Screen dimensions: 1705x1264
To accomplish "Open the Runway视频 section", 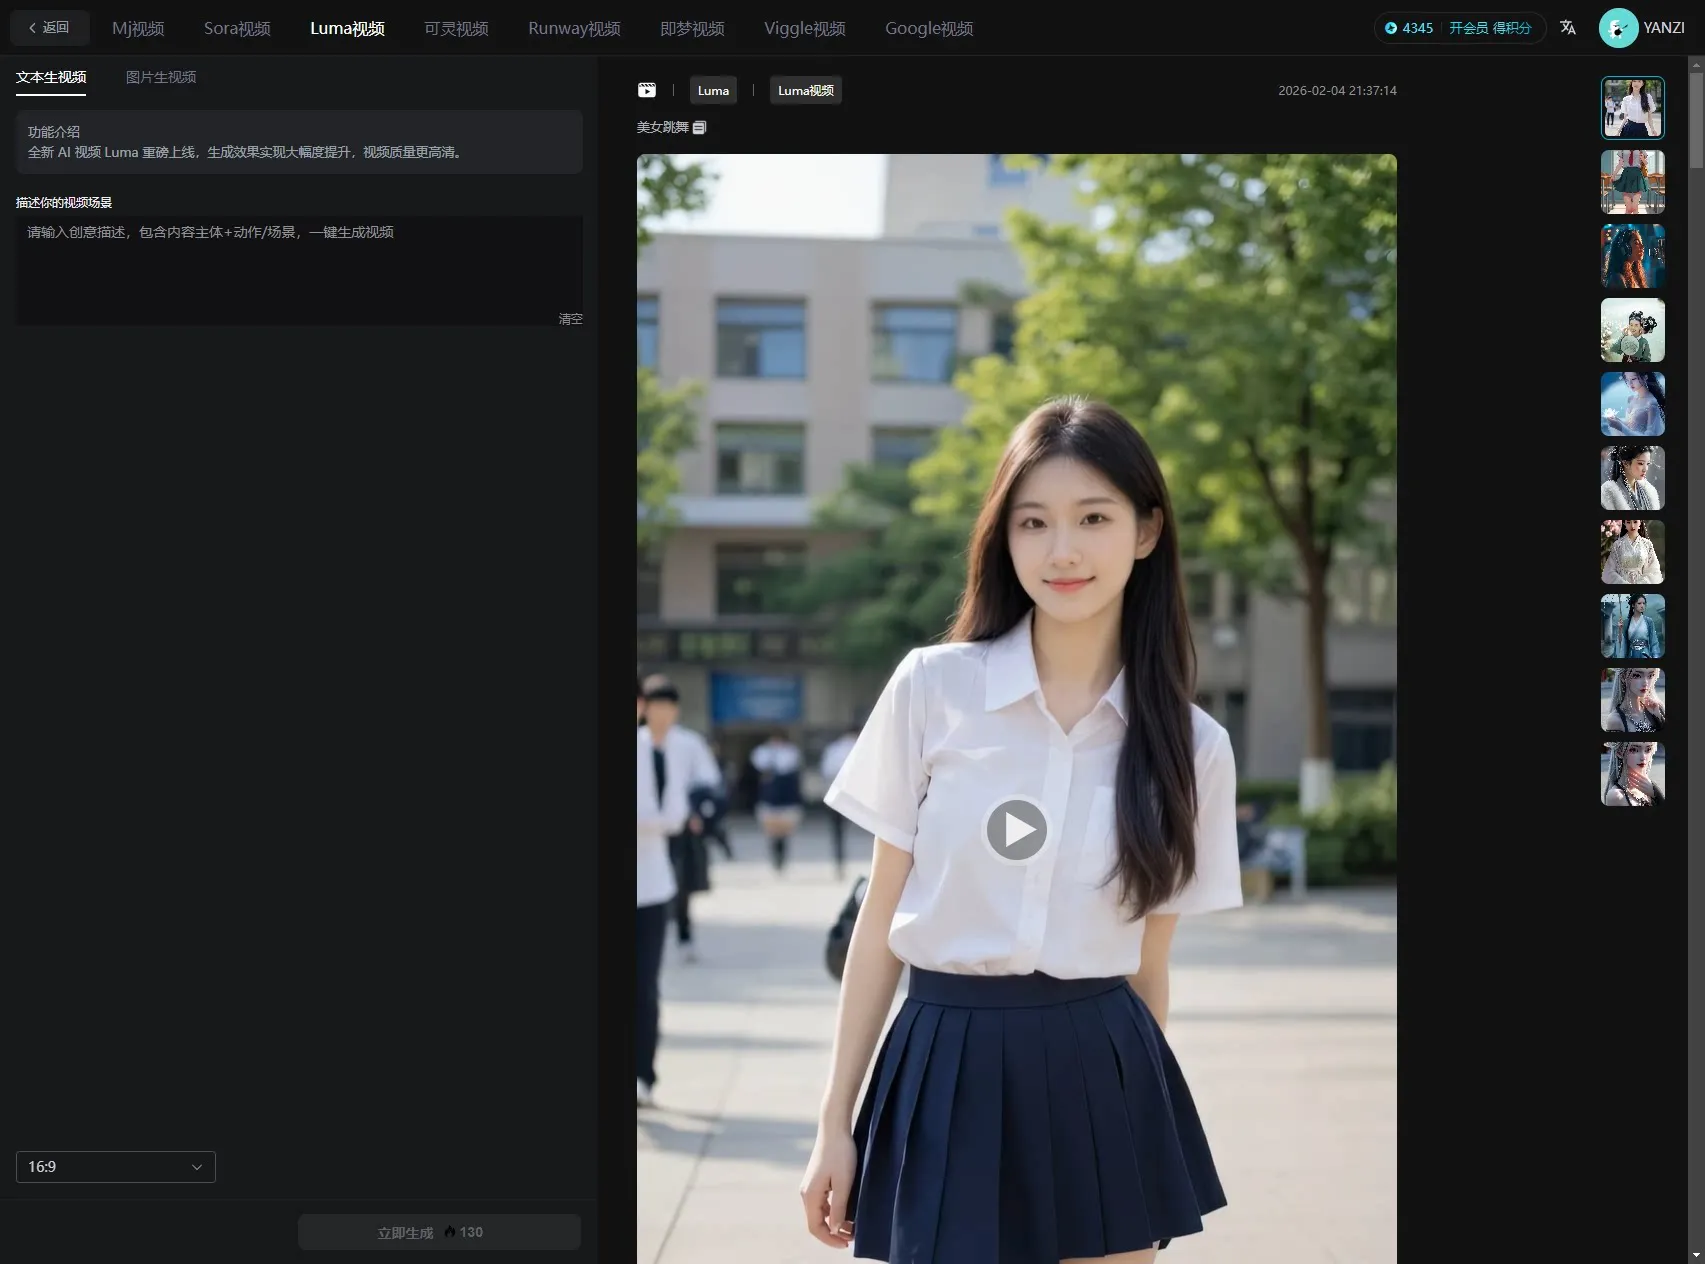I will click(573, 28).
